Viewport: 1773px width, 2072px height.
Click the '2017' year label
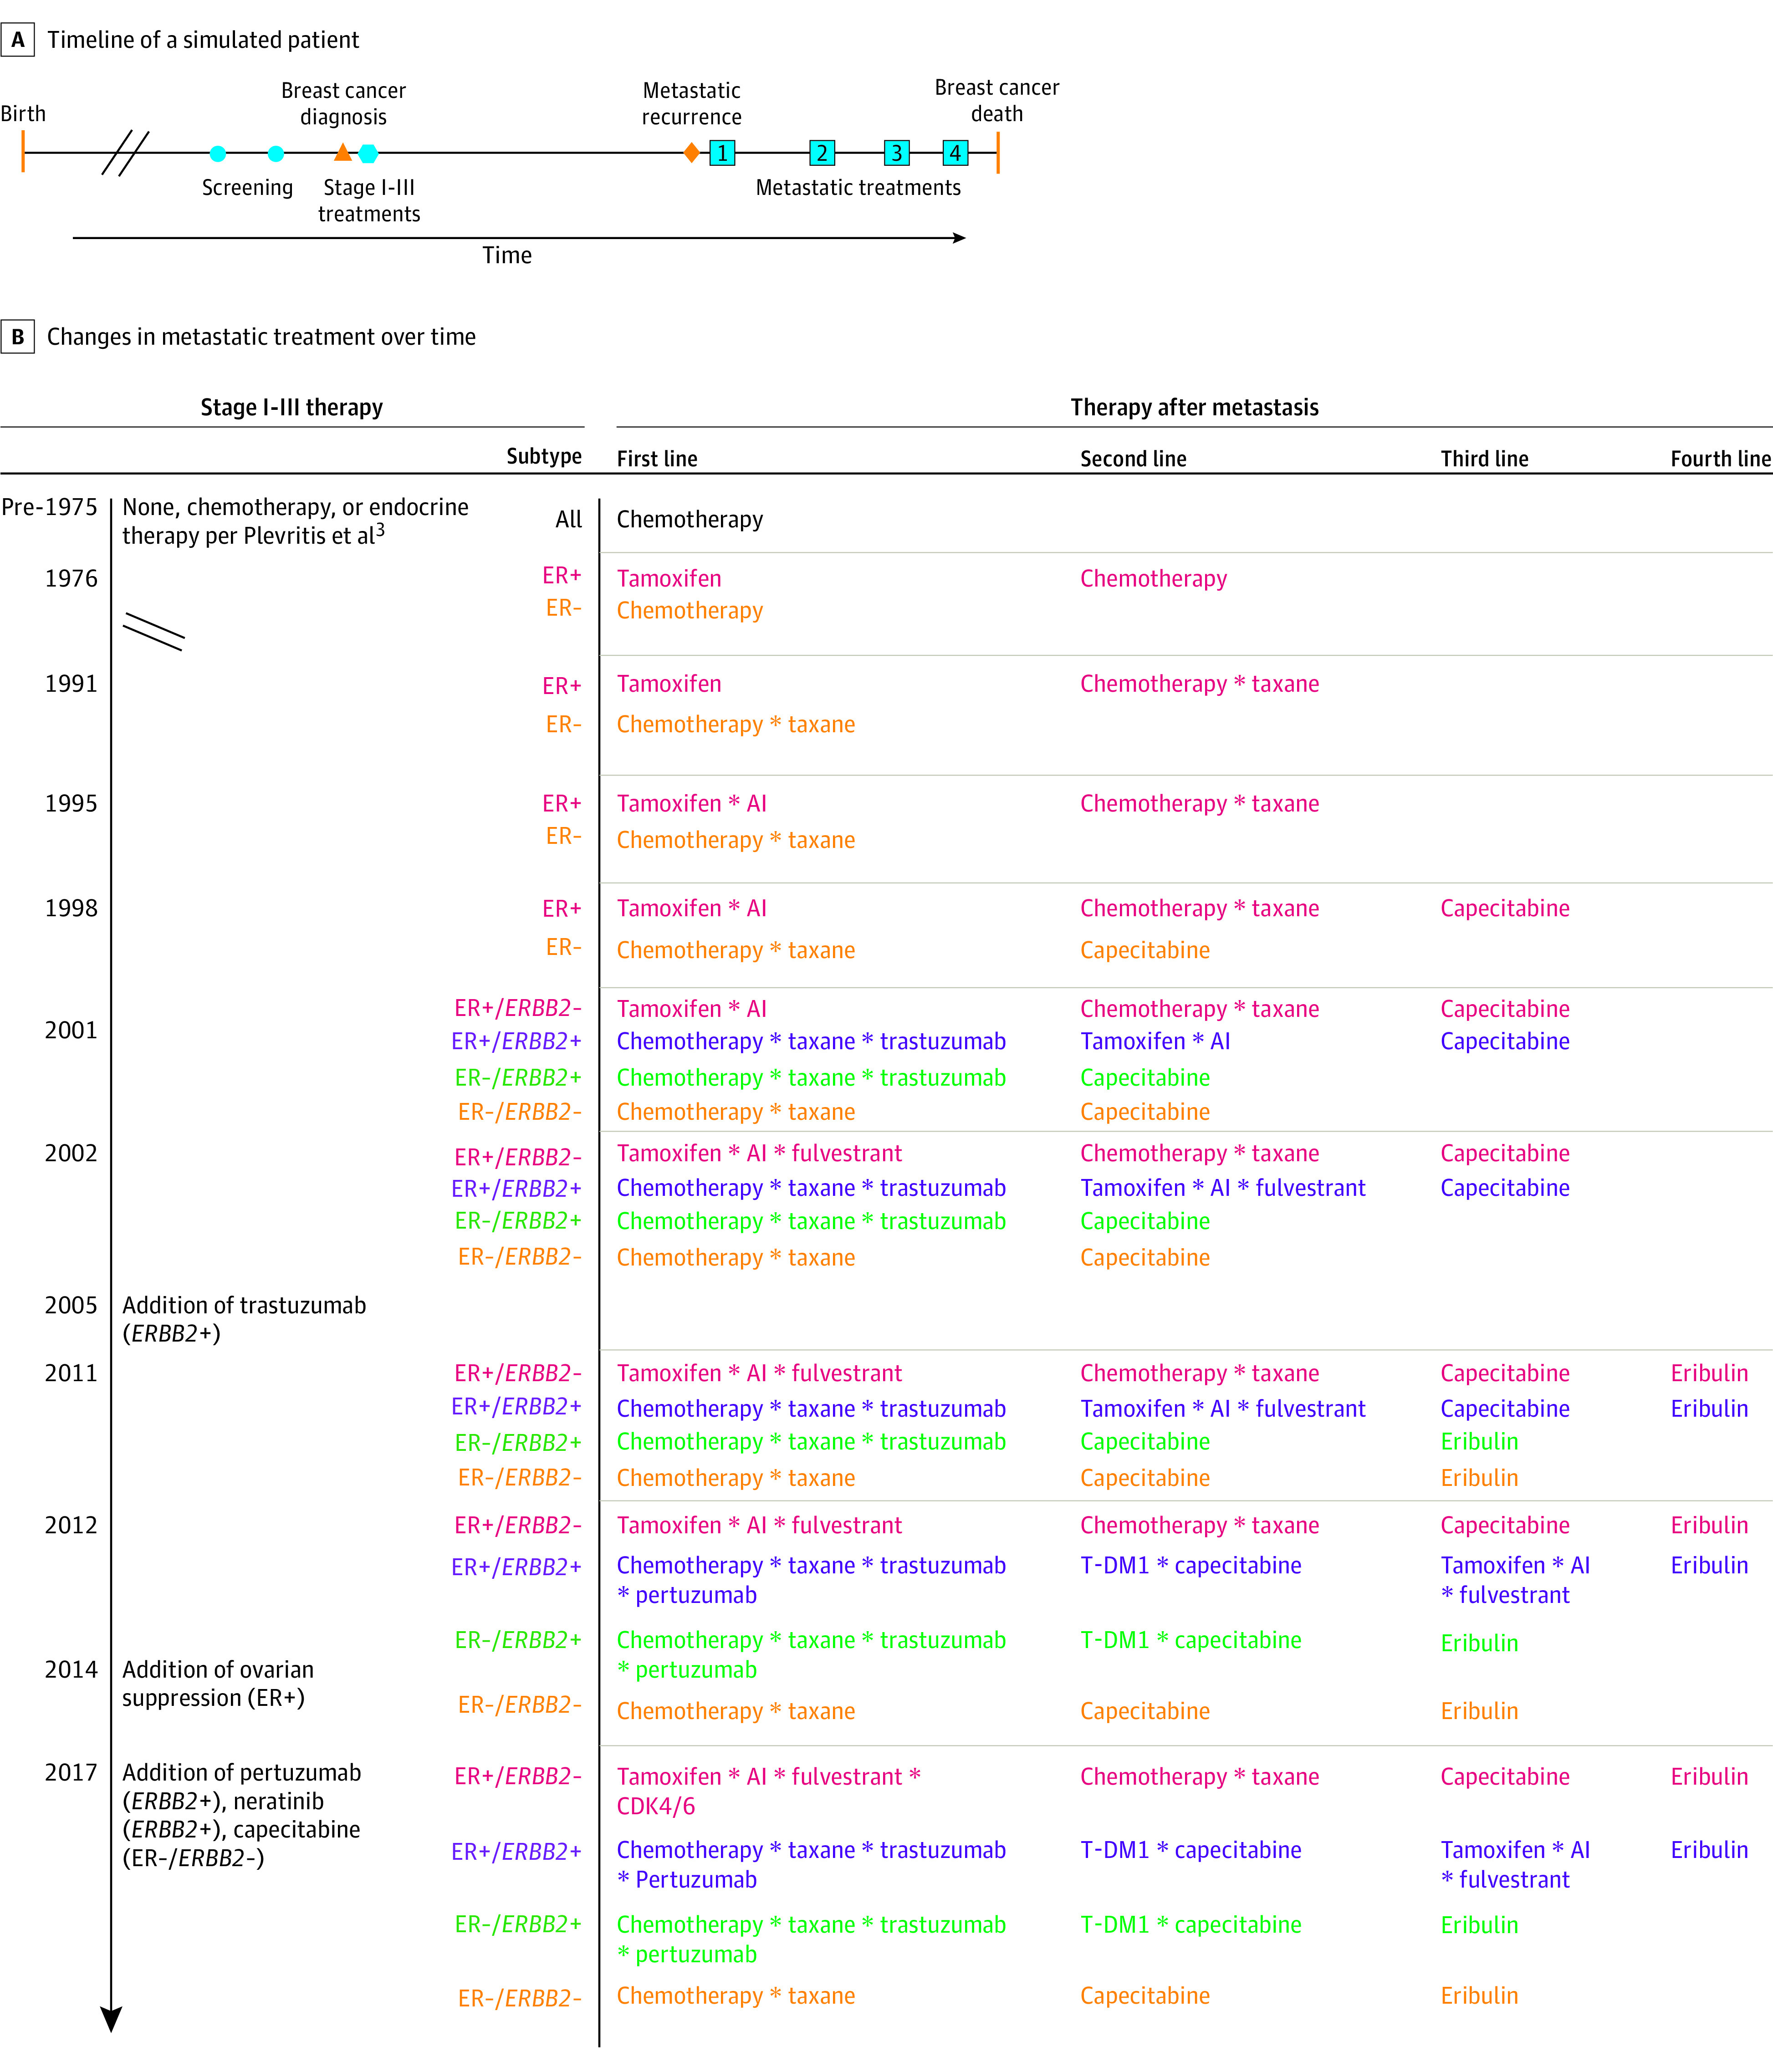coord(71,1772)
